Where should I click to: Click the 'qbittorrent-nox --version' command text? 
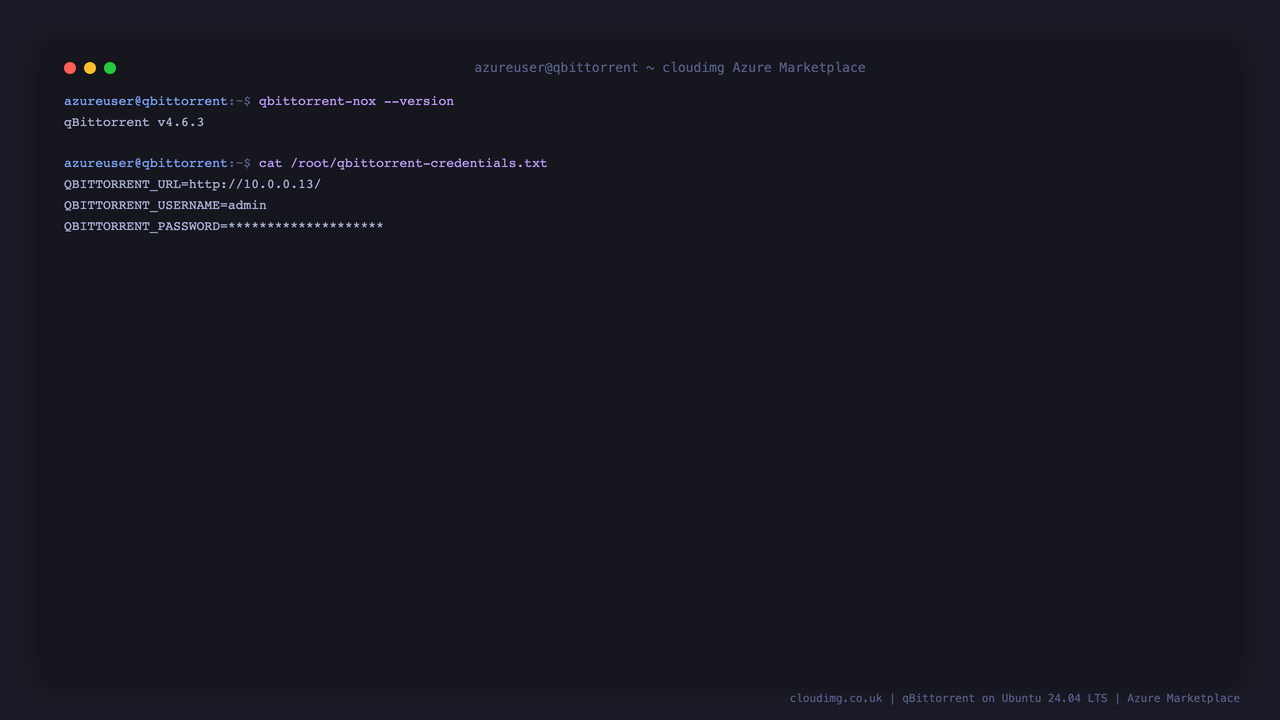pyautogui.click(x=356, y=101)
